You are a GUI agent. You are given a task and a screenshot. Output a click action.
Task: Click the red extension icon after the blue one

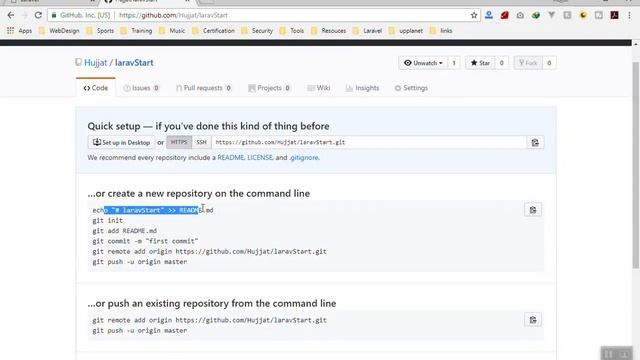coord(504,15)
